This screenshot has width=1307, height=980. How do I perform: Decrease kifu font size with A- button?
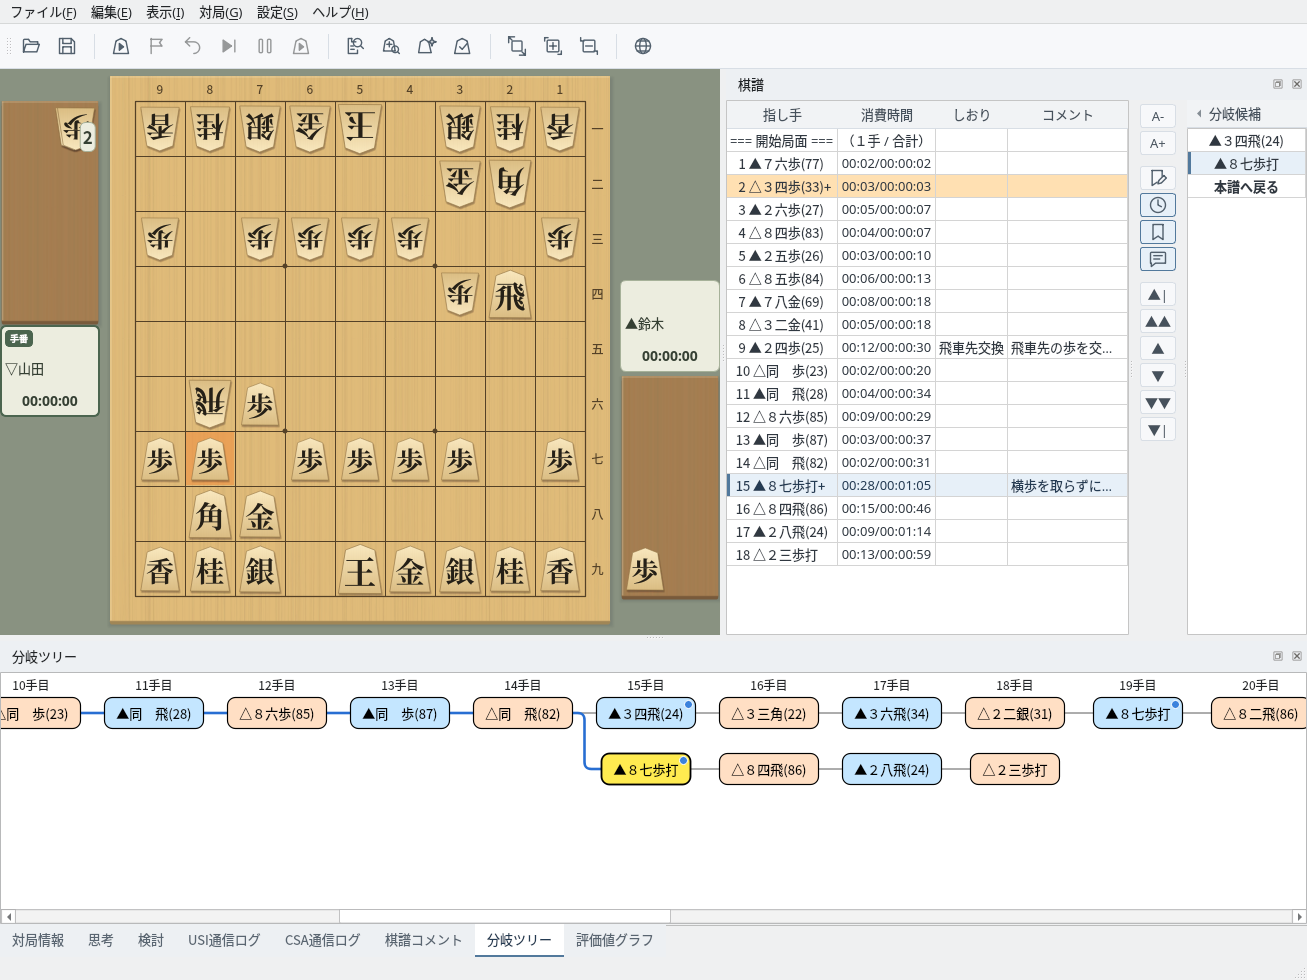point(1158,116)
